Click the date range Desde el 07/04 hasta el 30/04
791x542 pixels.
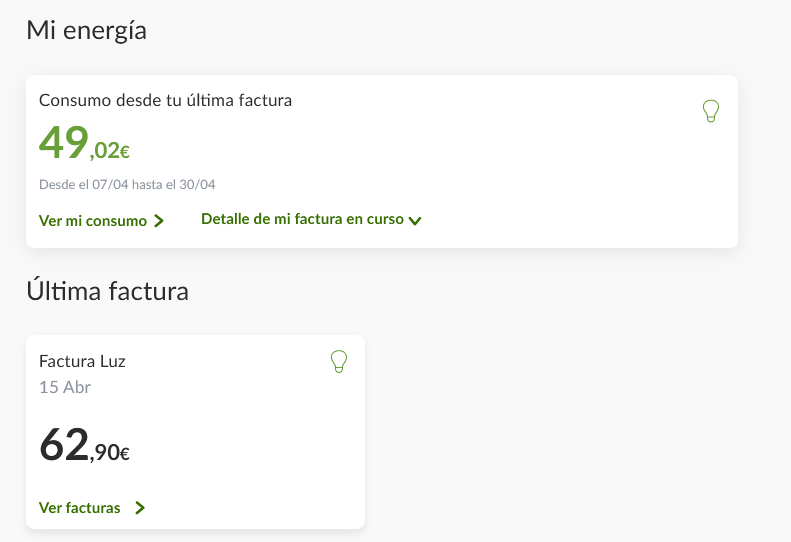127,185
